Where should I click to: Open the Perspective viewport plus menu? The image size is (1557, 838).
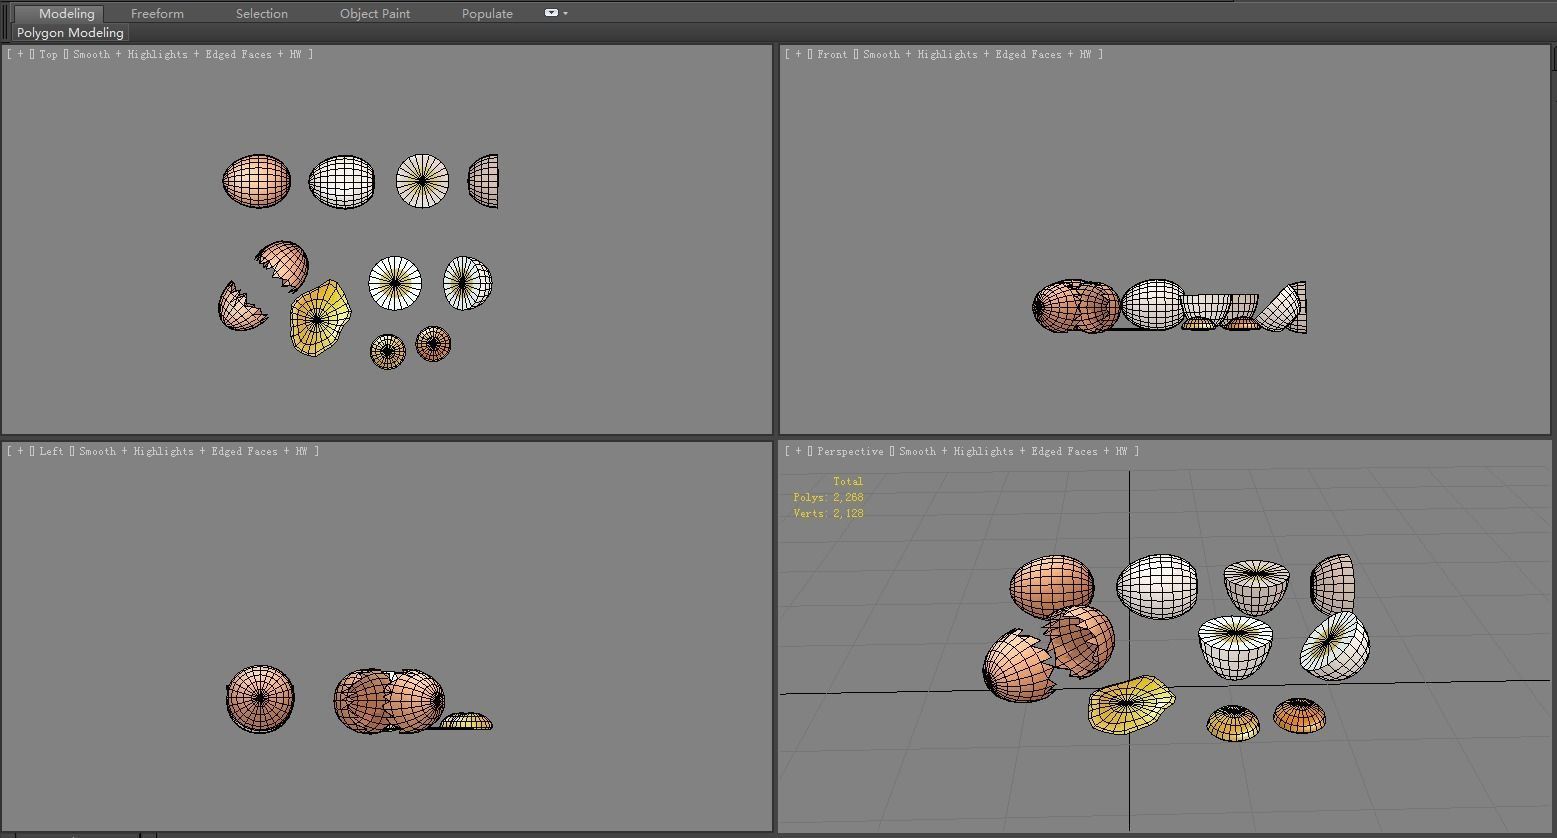click(x=798, y=452)
